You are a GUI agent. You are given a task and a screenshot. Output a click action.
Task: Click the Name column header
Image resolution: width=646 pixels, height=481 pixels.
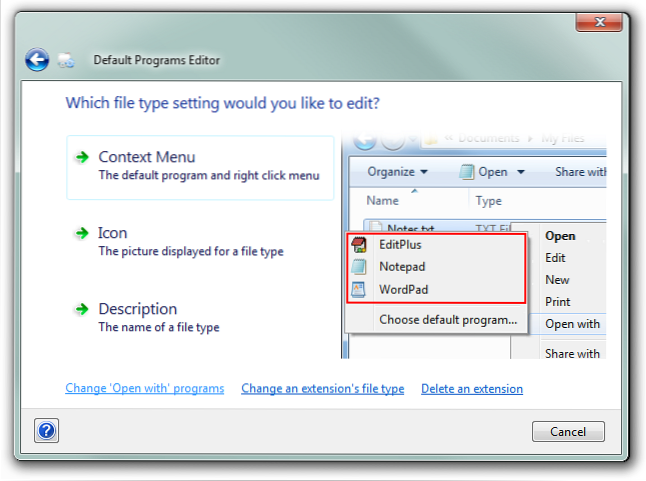pyautogui.click(x=383, y=200)
